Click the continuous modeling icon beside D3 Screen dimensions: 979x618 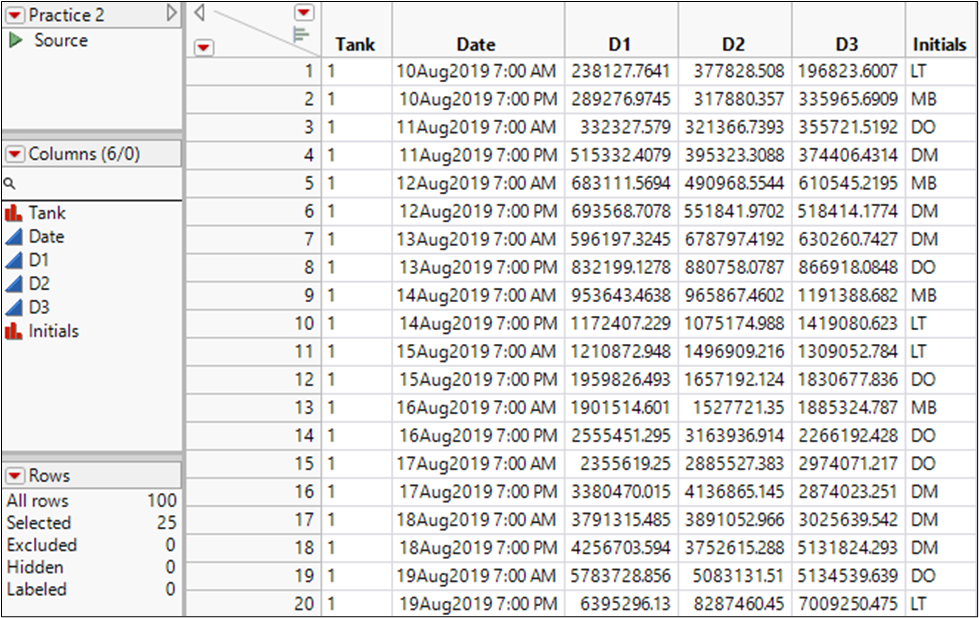13,307
